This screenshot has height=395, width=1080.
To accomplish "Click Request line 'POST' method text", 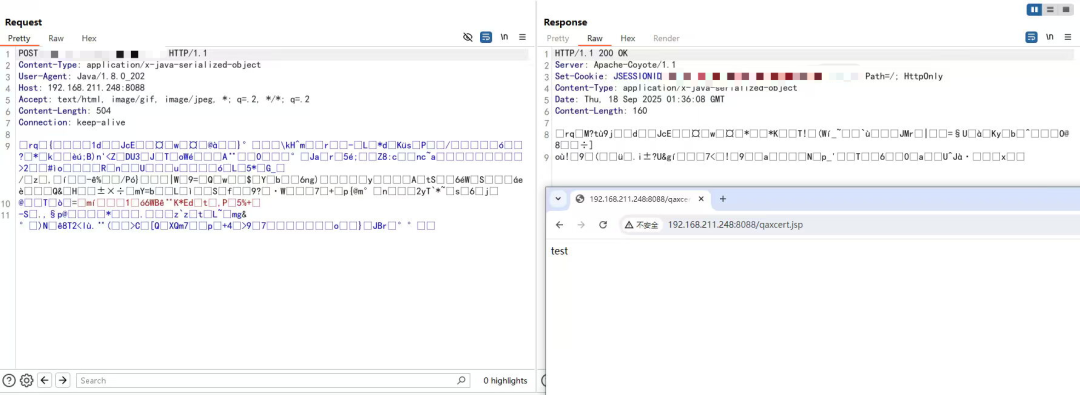I will pyautogui.click(x=28, y=53).
